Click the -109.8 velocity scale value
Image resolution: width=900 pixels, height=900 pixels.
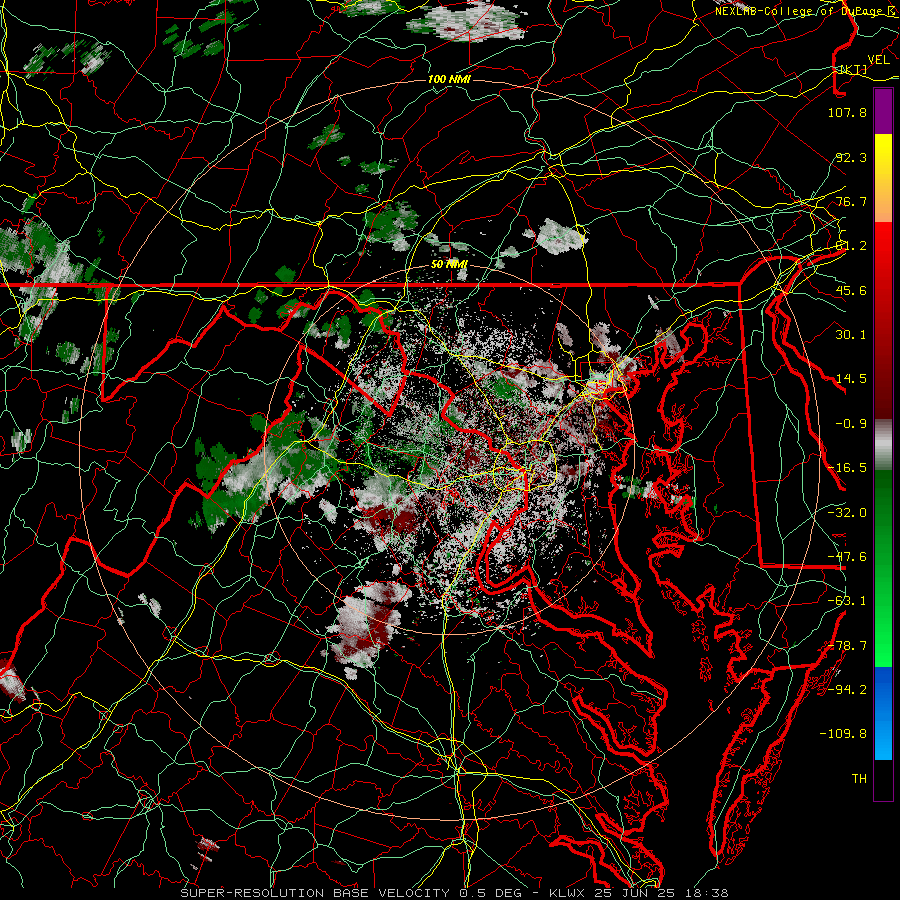tap(843, 734)
